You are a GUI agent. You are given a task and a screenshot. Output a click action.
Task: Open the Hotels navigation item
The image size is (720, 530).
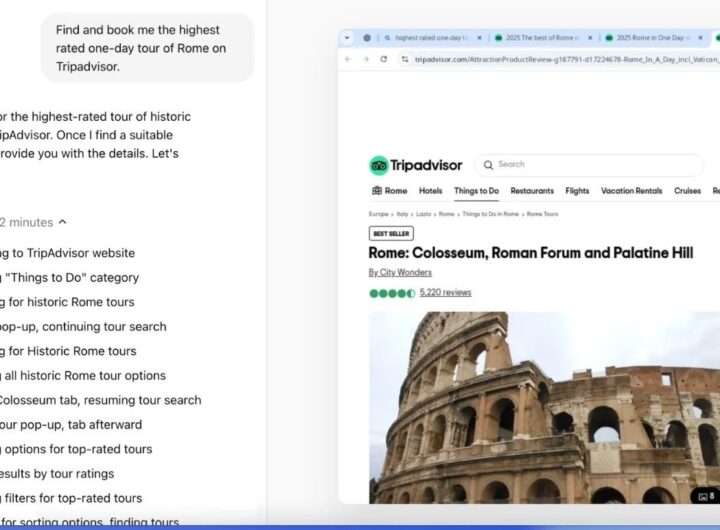430,191
